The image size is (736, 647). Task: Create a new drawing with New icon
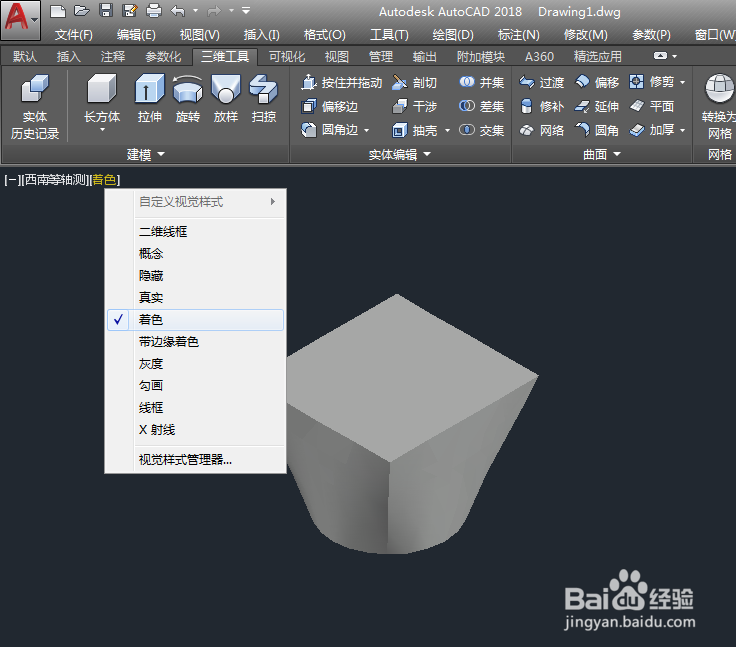click(58, 10)
